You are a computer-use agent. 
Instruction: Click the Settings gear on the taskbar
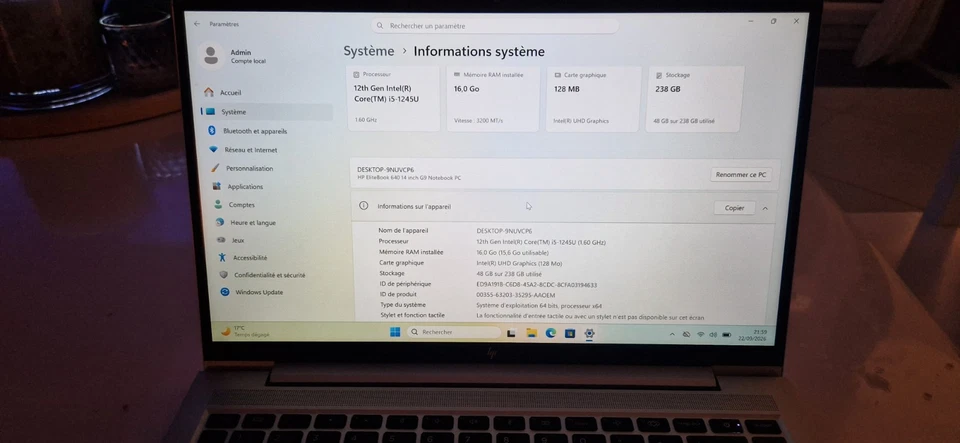tap(589, 333)
